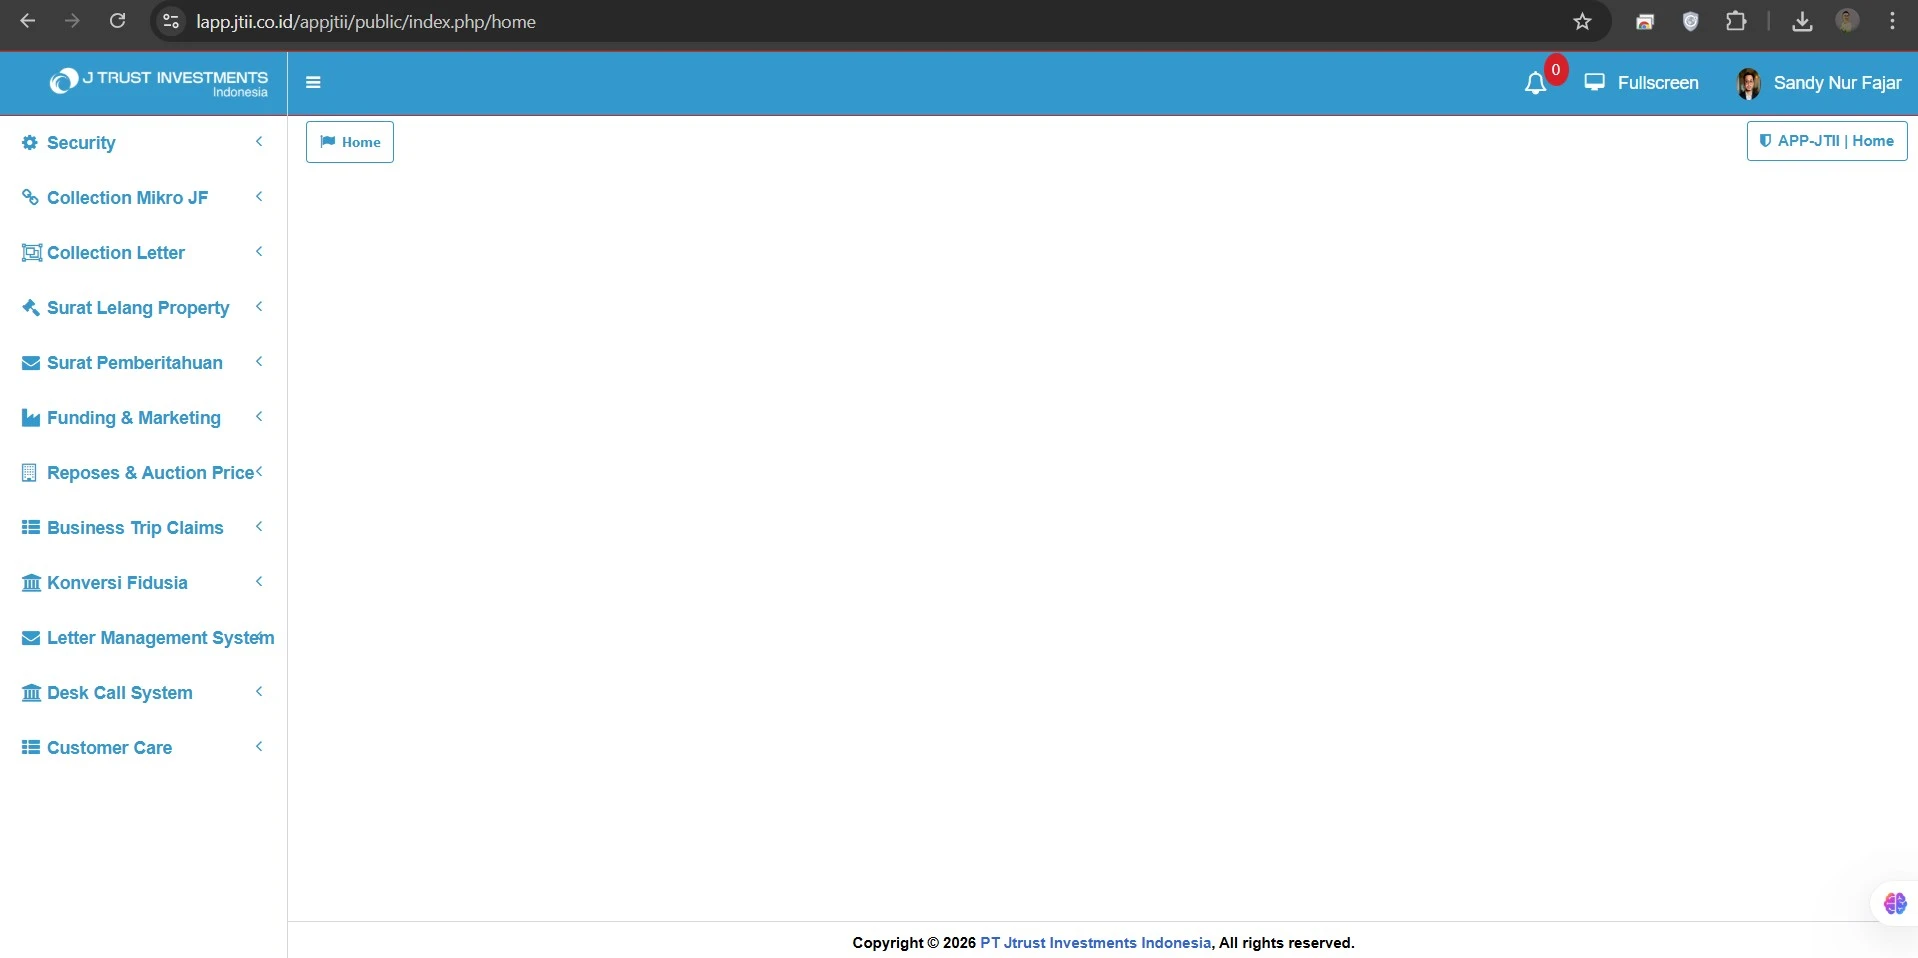Select the Konversi Fidusia menu item
1918x958 pixels.
point(117,583)
